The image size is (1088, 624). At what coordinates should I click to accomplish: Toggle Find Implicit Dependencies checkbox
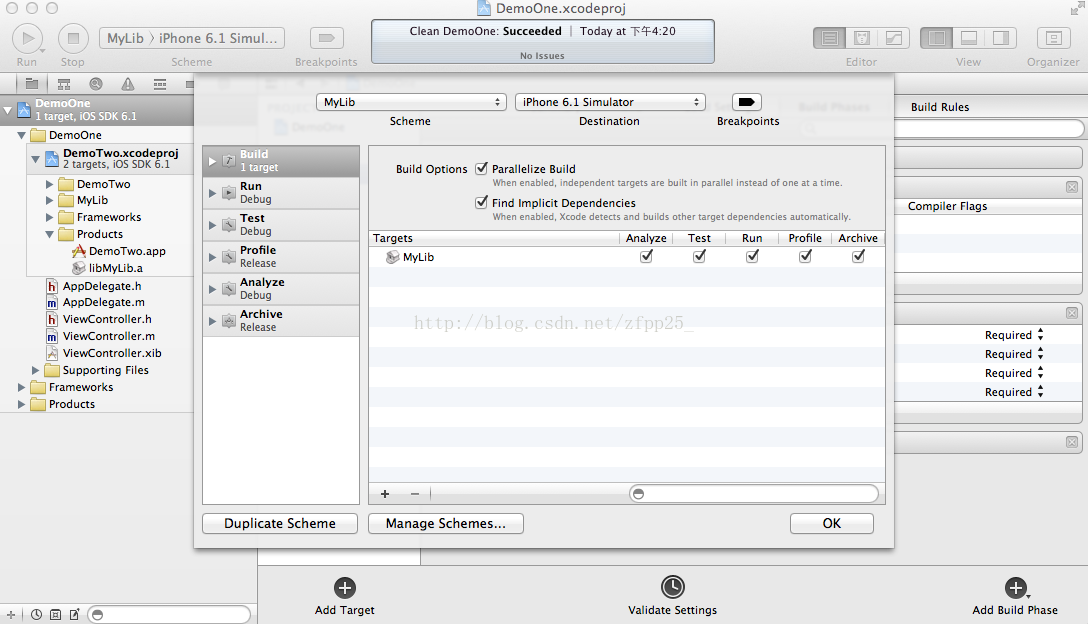click(481, 202)
